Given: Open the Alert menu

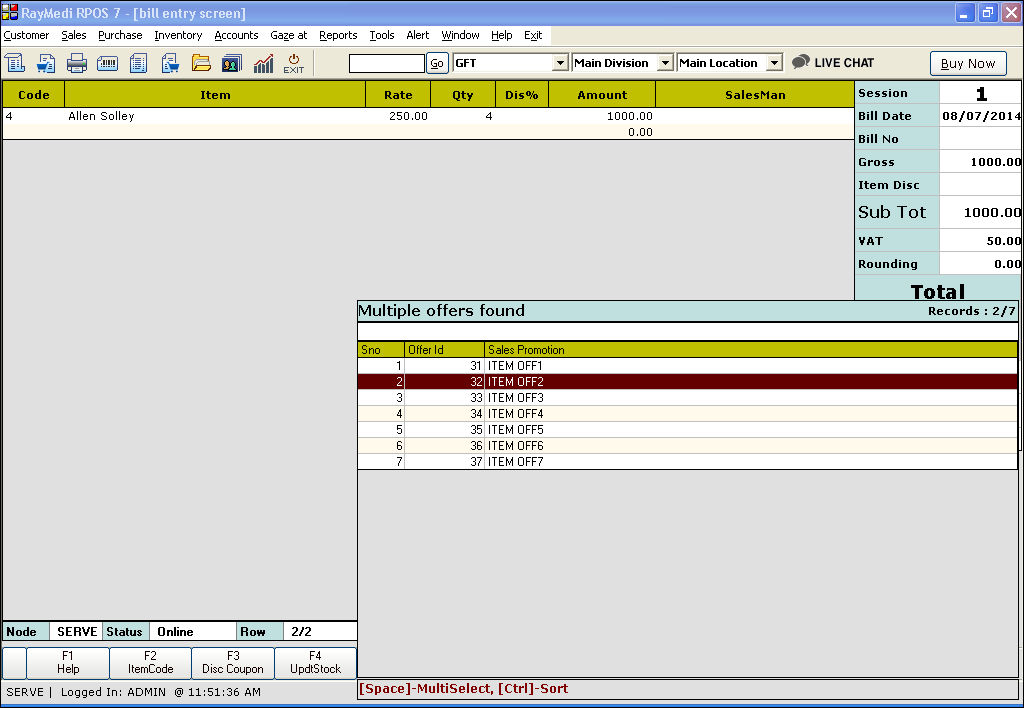Looking at the screenshot, I should pos(418,35).
